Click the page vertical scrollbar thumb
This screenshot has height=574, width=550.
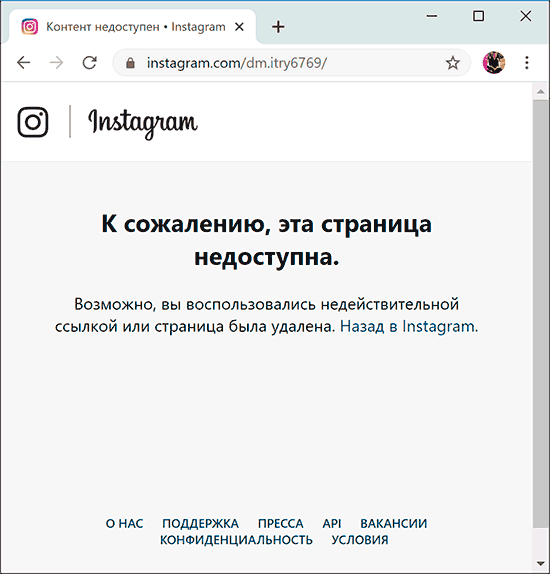click(540, 313)
